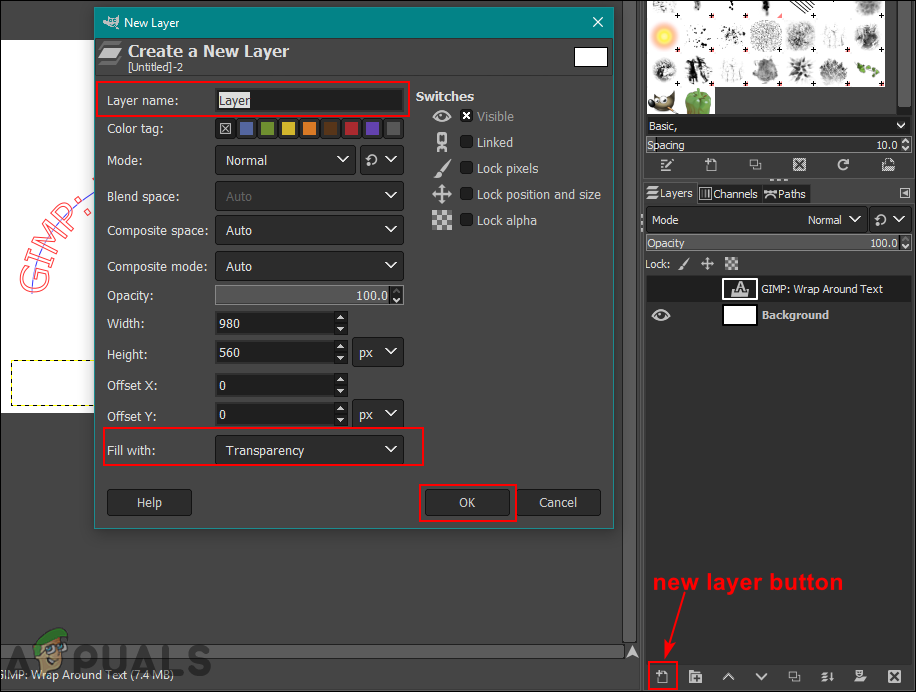
Task: Select the glowing orange sparks brush
Action: tap(664, 36)
